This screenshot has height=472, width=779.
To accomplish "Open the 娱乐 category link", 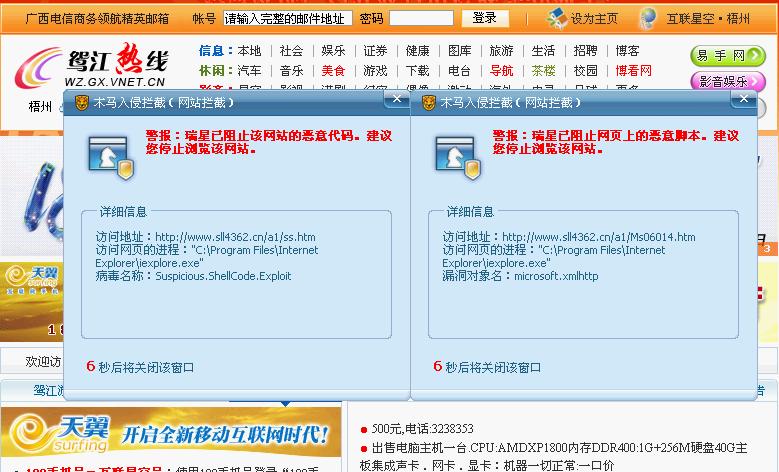I will click(x=333, y=51).
